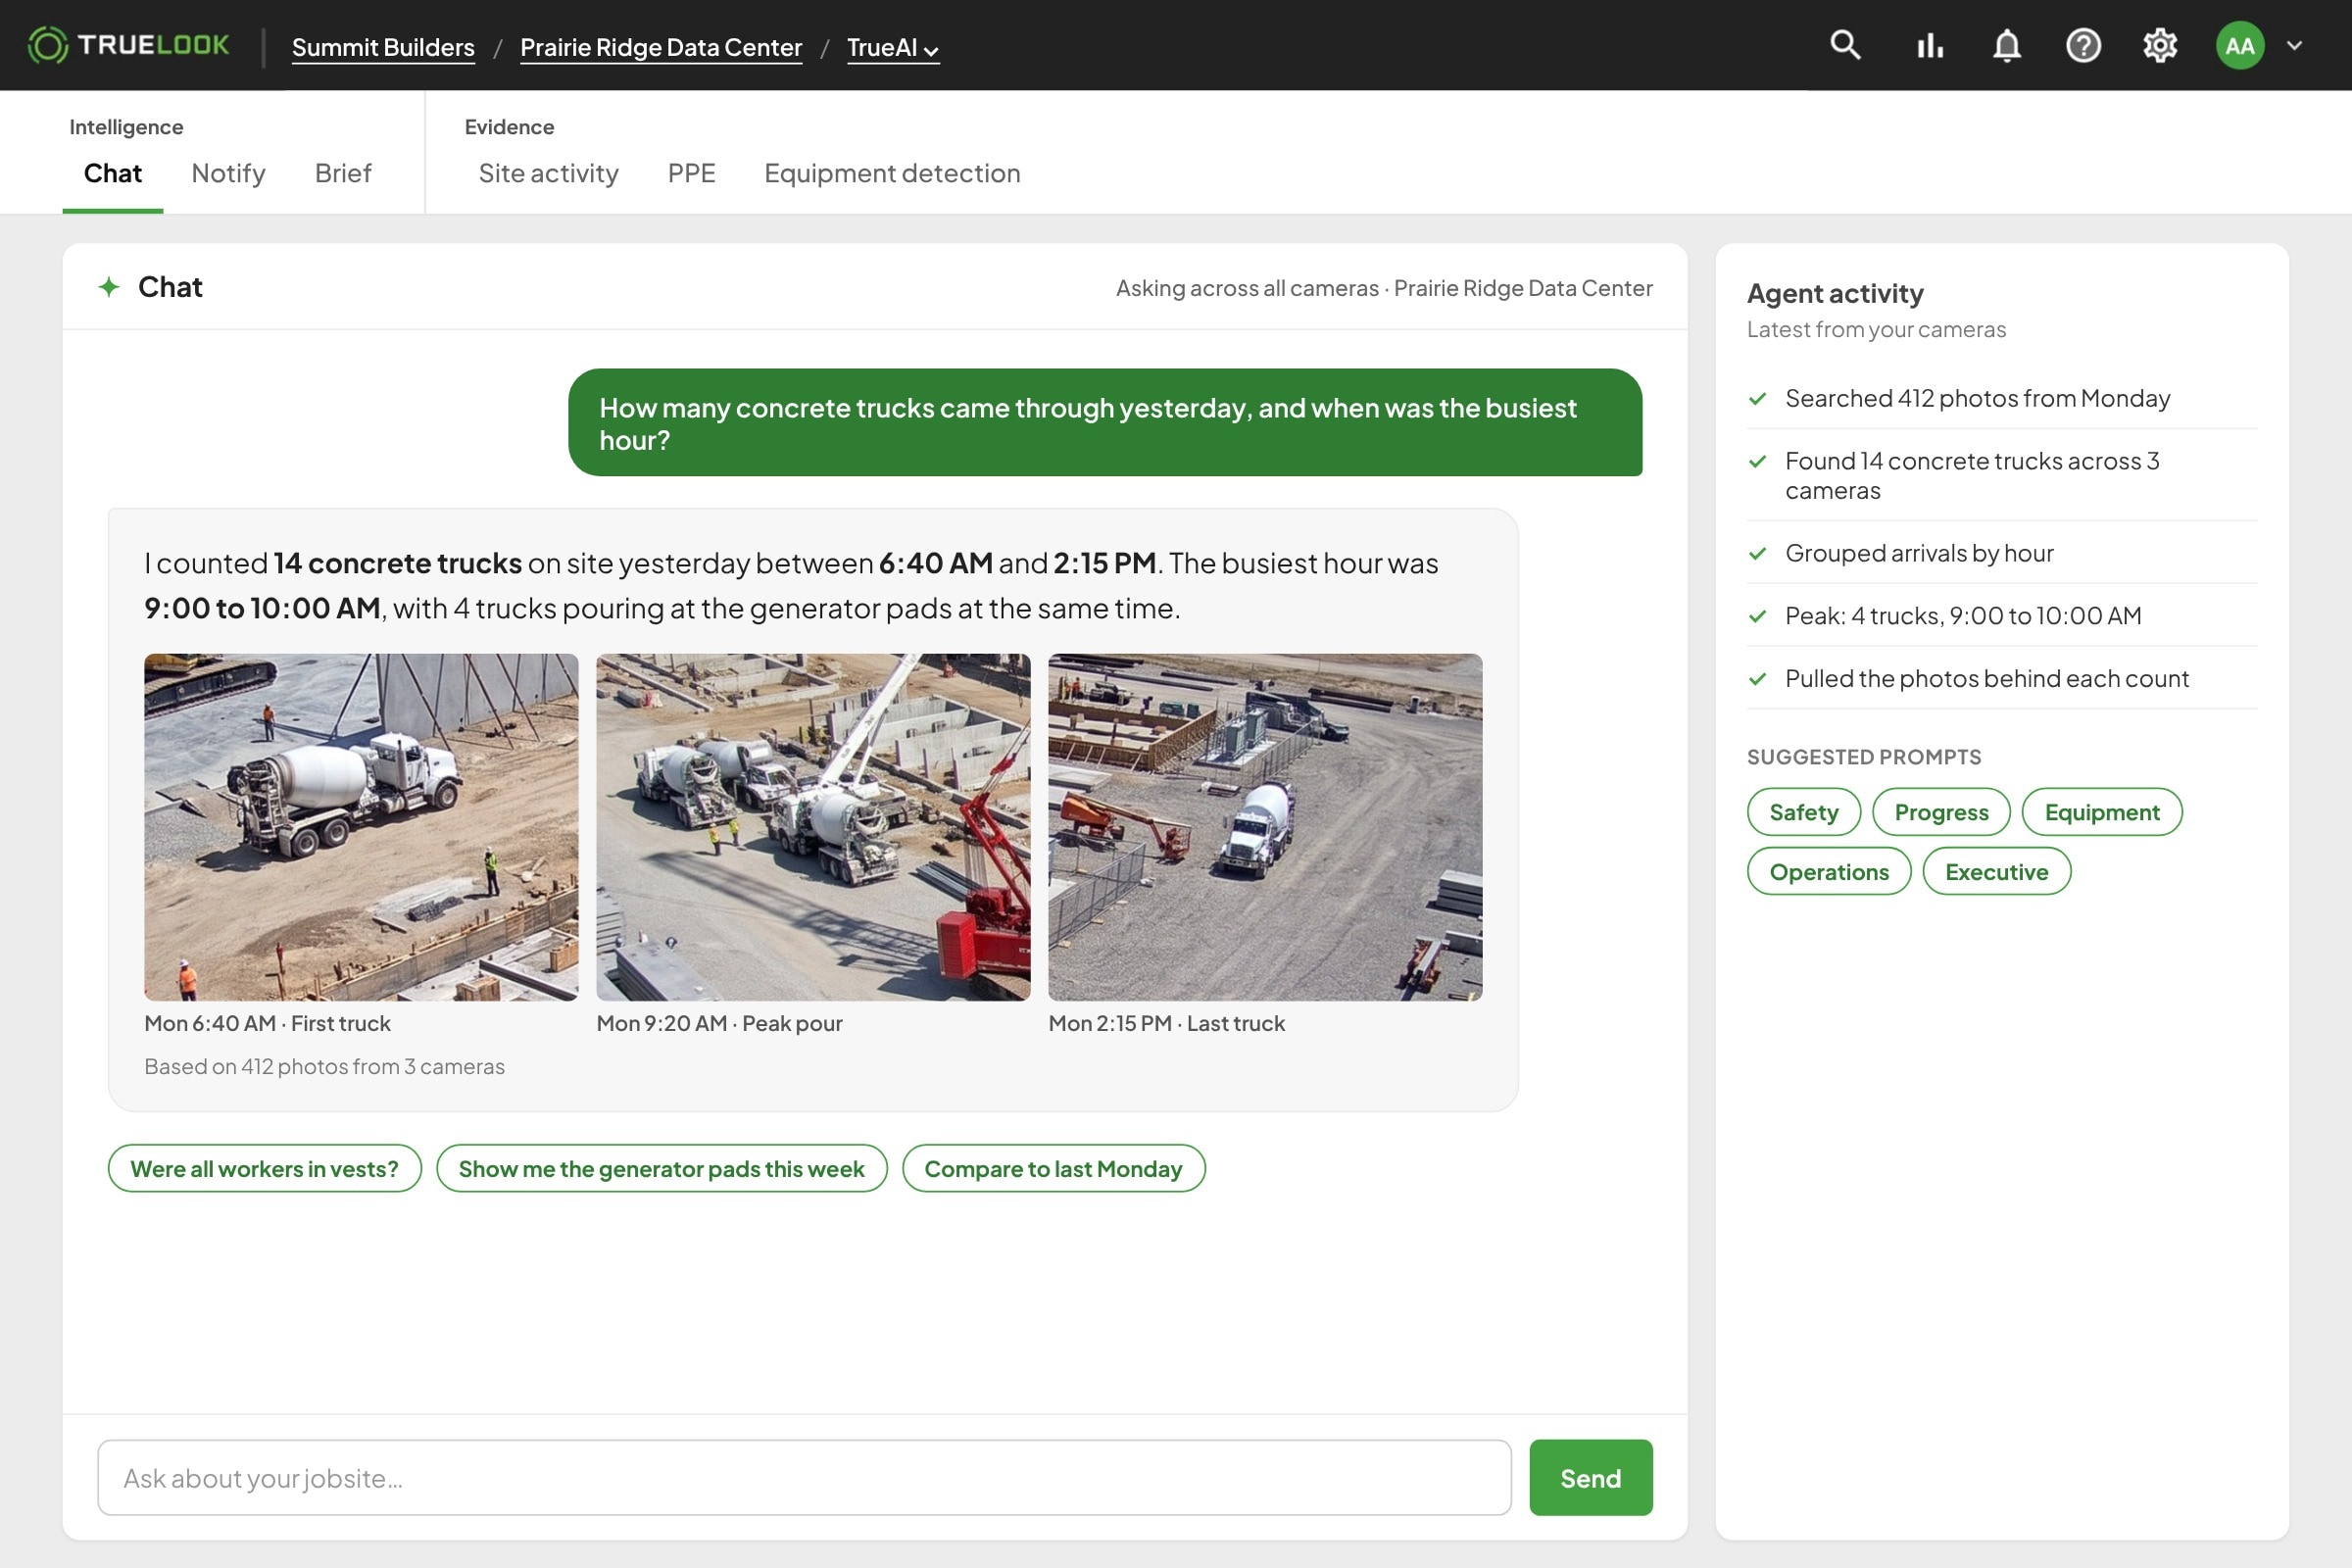Select the Equipment suggested prompt

coord(2101,811)
